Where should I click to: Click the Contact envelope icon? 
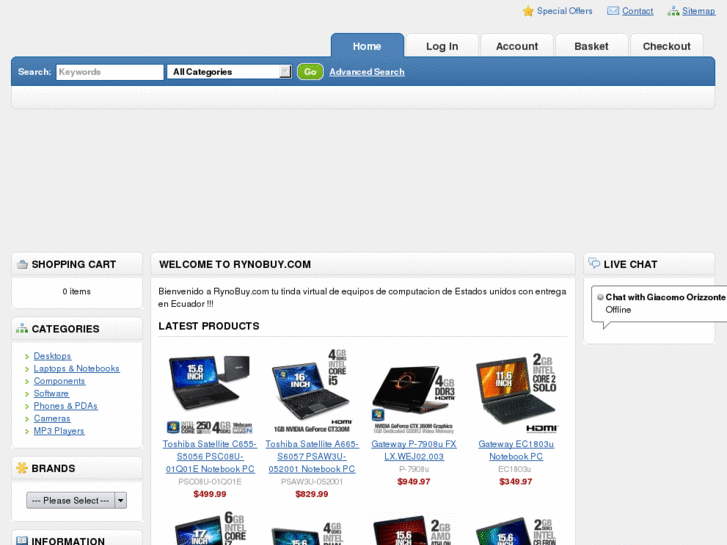click(613, 11)
